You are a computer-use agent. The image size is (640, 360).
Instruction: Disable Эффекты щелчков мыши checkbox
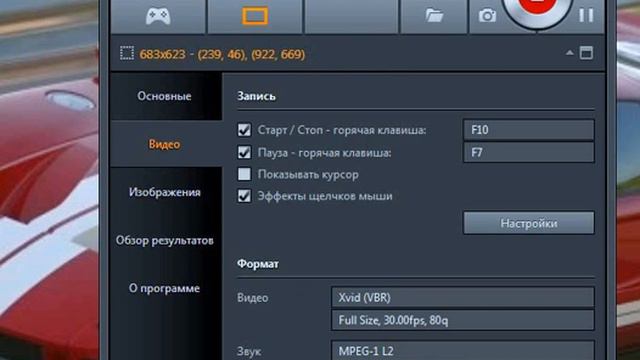coord(244,196)
